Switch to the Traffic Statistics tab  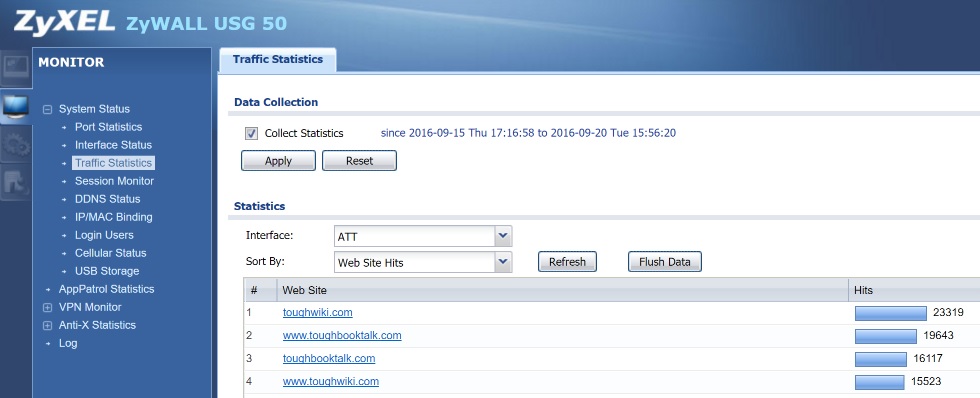pos(278,59)
